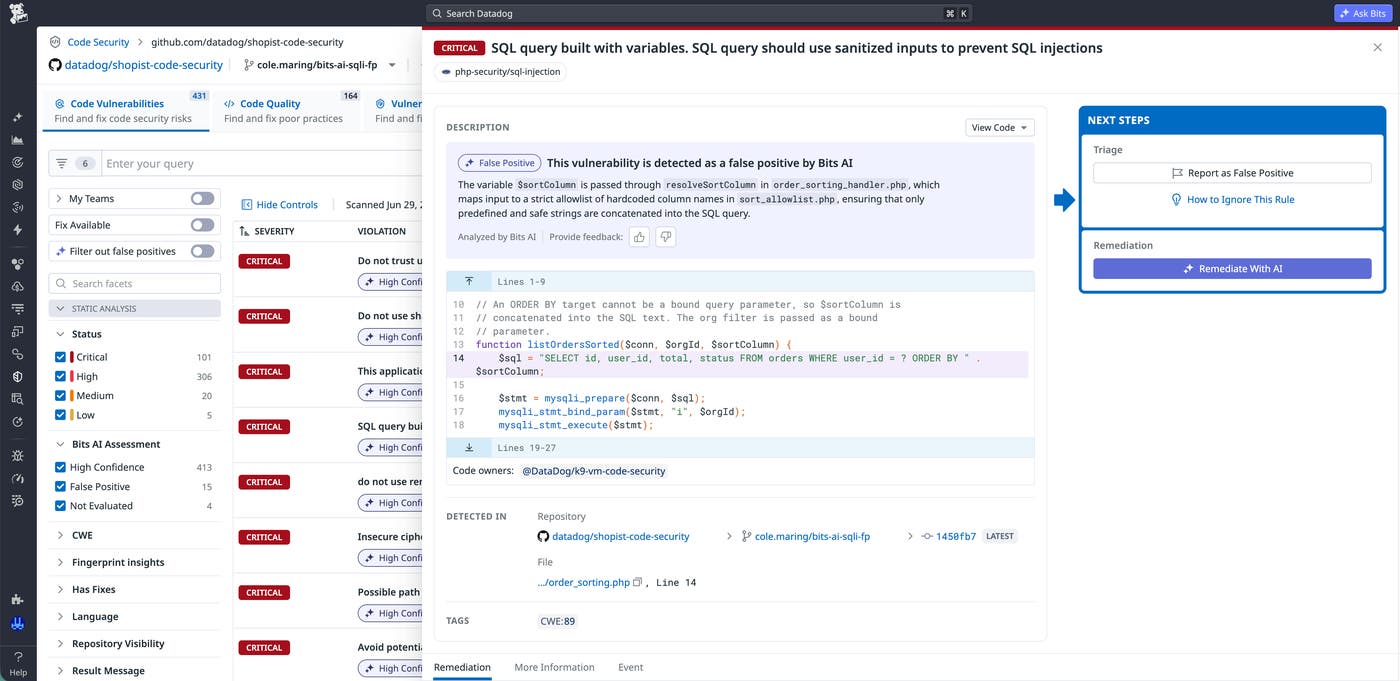Select the Event tab
1400x681 pixels.
pyautogui.click(x=630, y=667)
